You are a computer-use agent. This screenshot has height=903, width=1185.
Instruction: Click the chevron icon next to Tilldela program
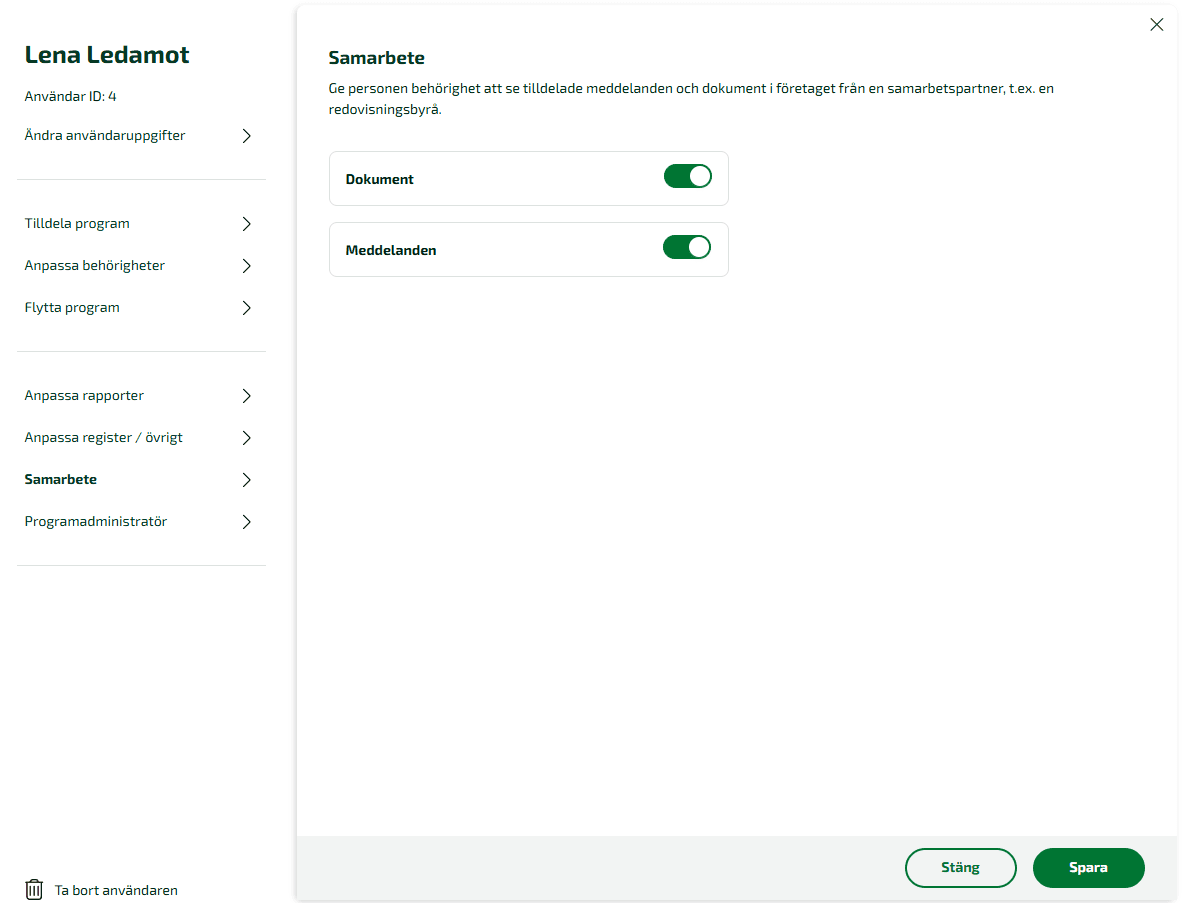246,224
